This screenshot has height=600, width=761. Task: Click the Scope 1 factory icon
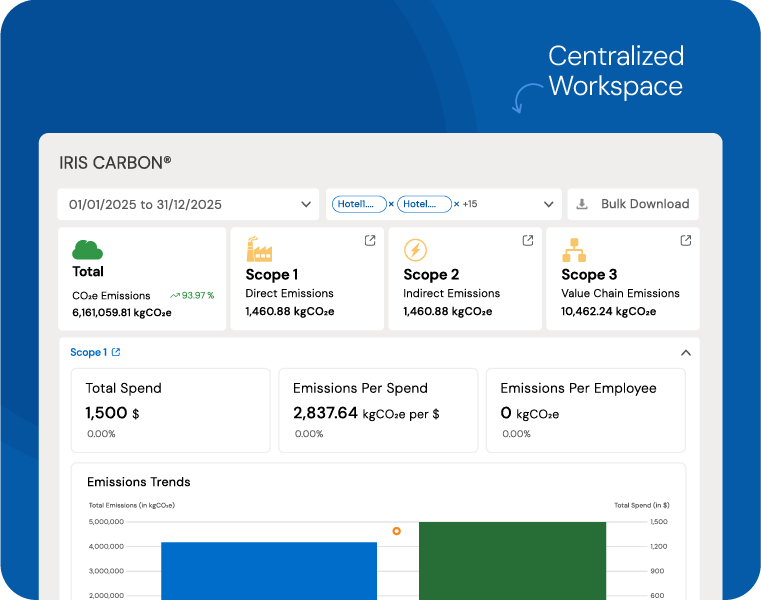tap(259, 249)
